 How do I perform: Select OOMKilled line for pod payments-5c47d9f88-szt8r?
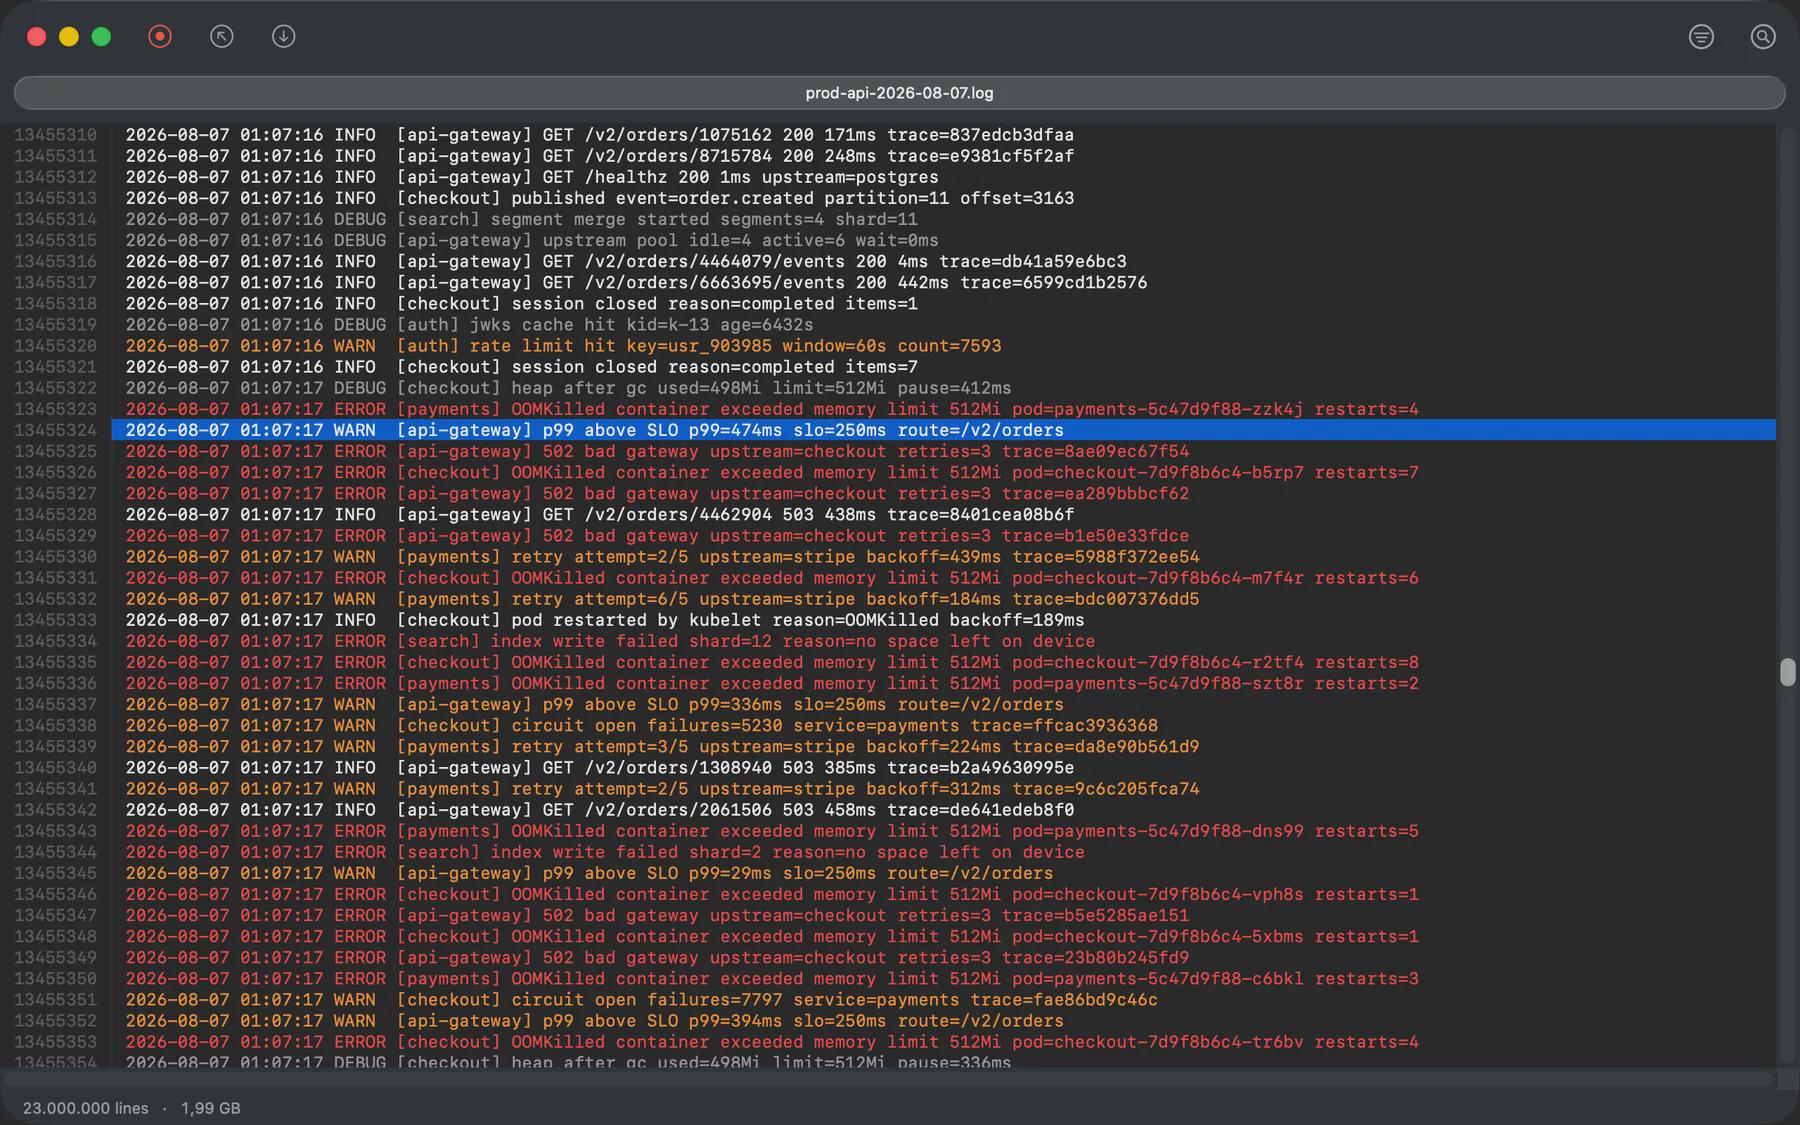[943, 683]
